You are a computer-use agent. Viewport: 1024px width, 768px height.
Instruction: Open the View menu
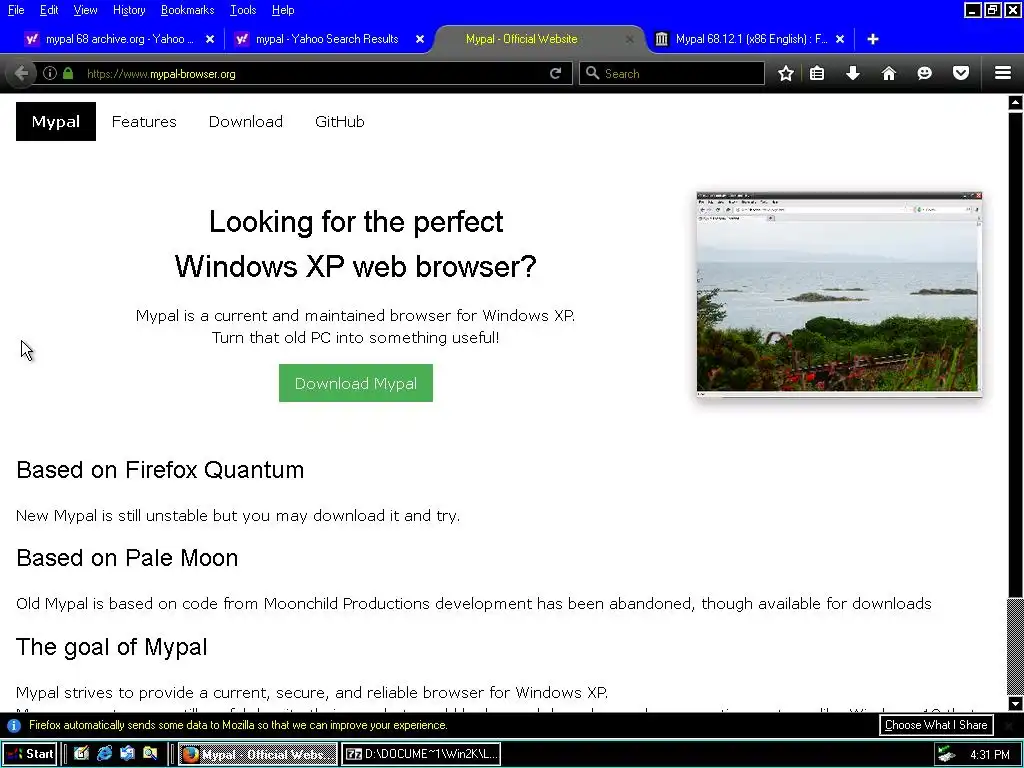(x=85, y=10)
